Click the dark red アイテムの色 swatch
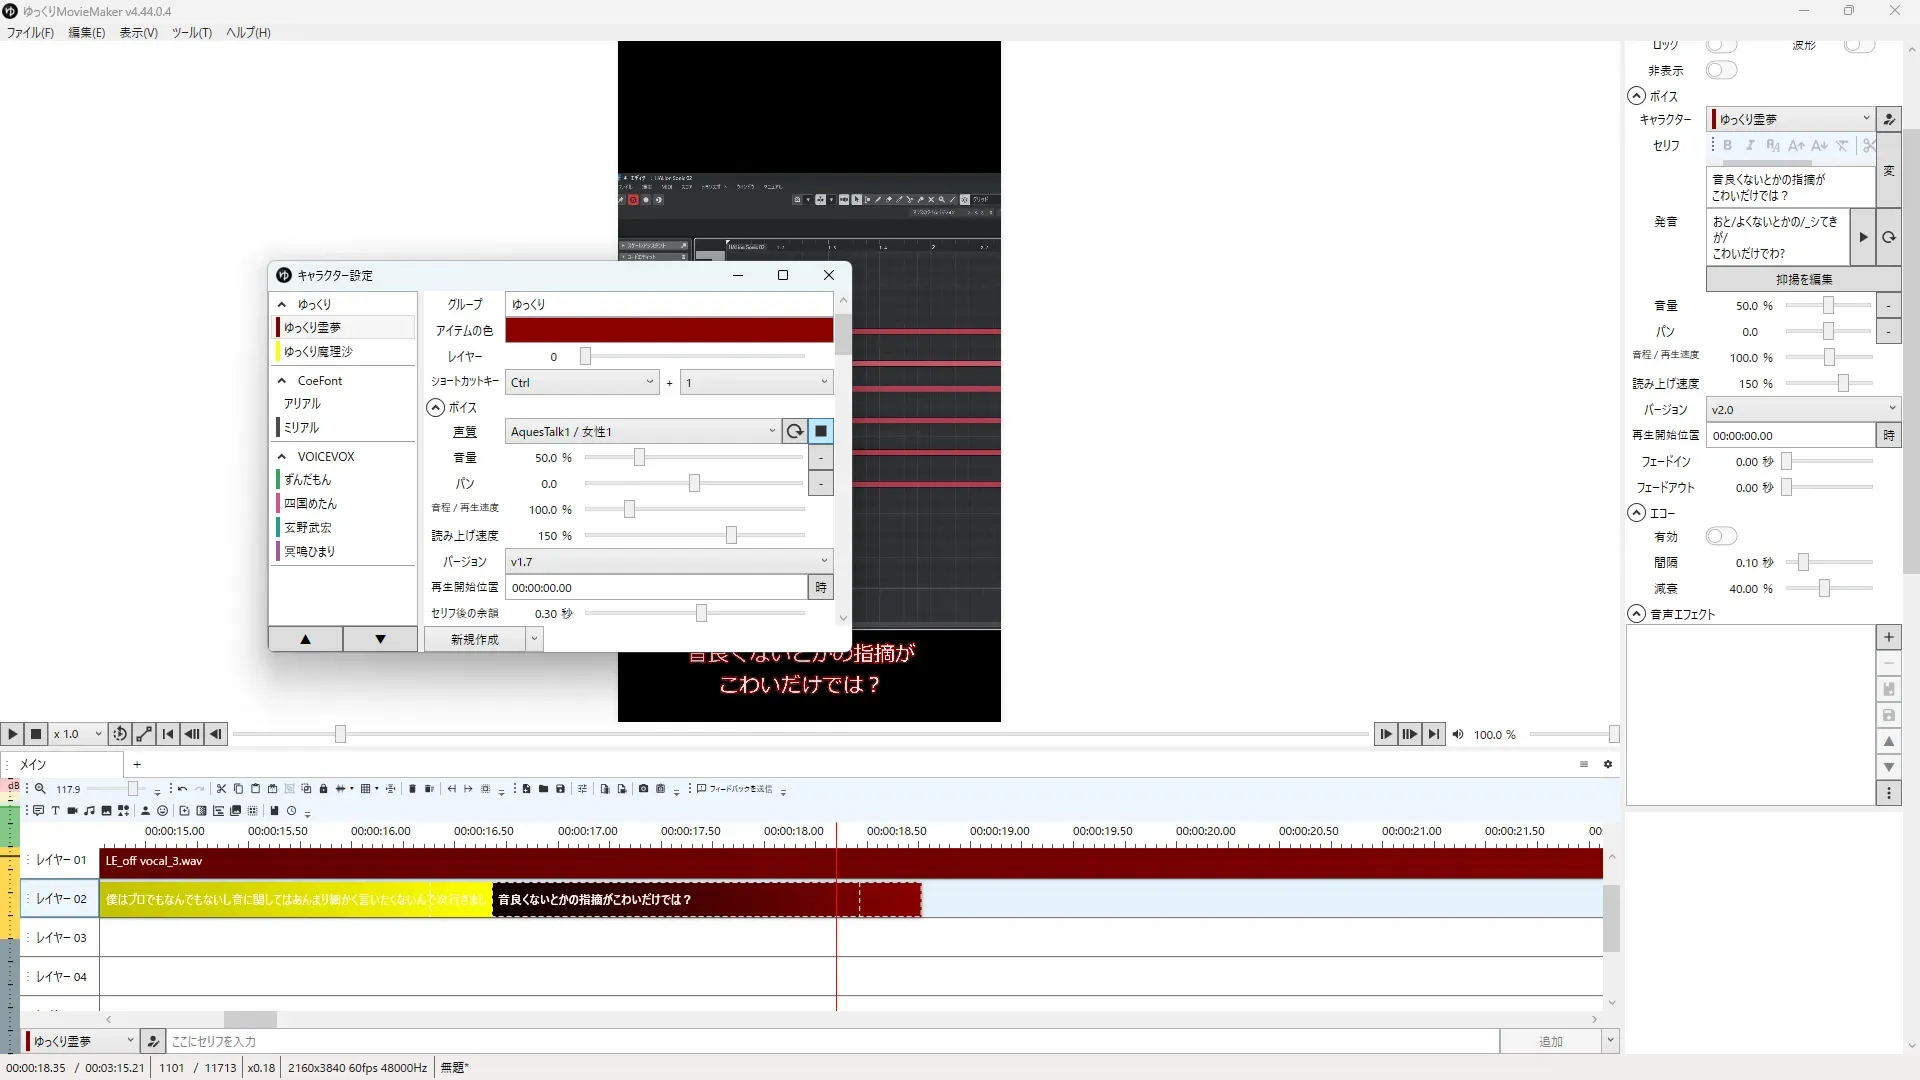Screen dimensions: 1920x1080 668,330
